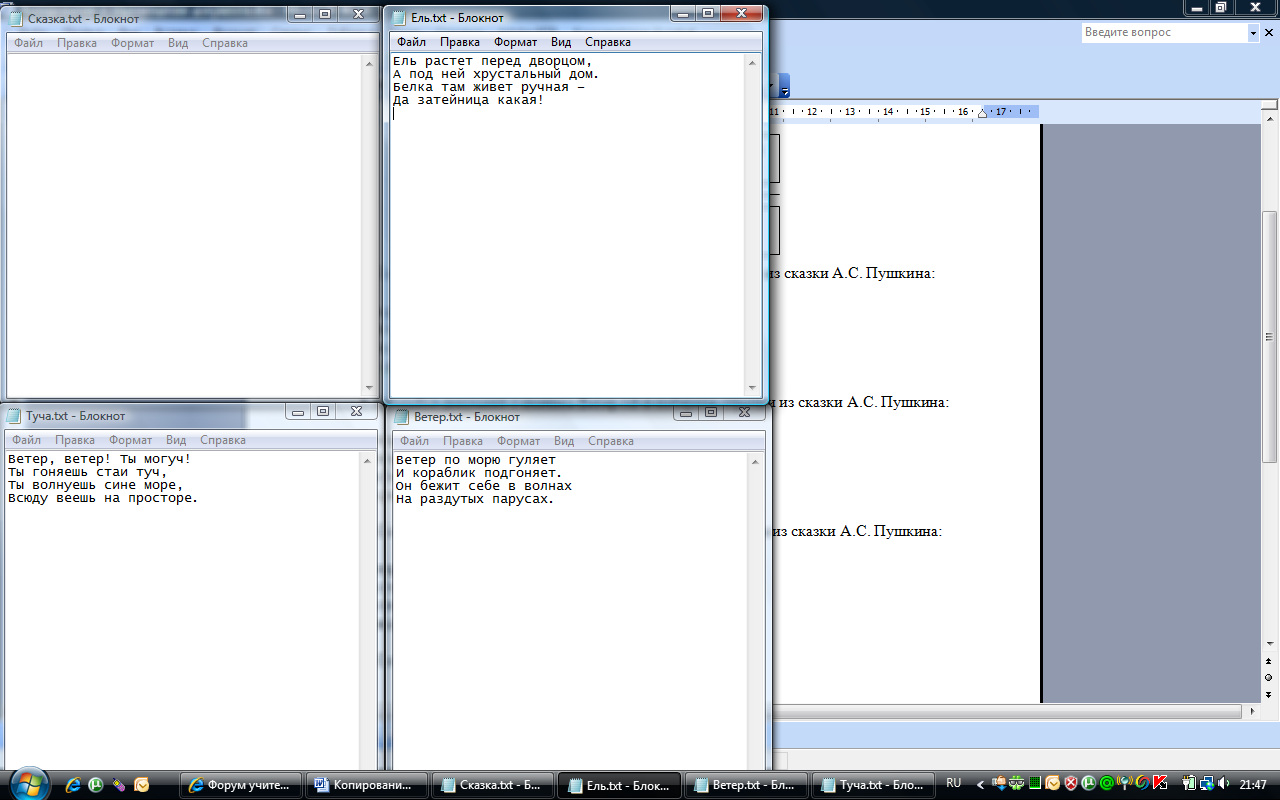Viewport: 1280px width, 800px height.
Task: Open Формат menu in Ель.txt window
Action: [x=515, y=42]
